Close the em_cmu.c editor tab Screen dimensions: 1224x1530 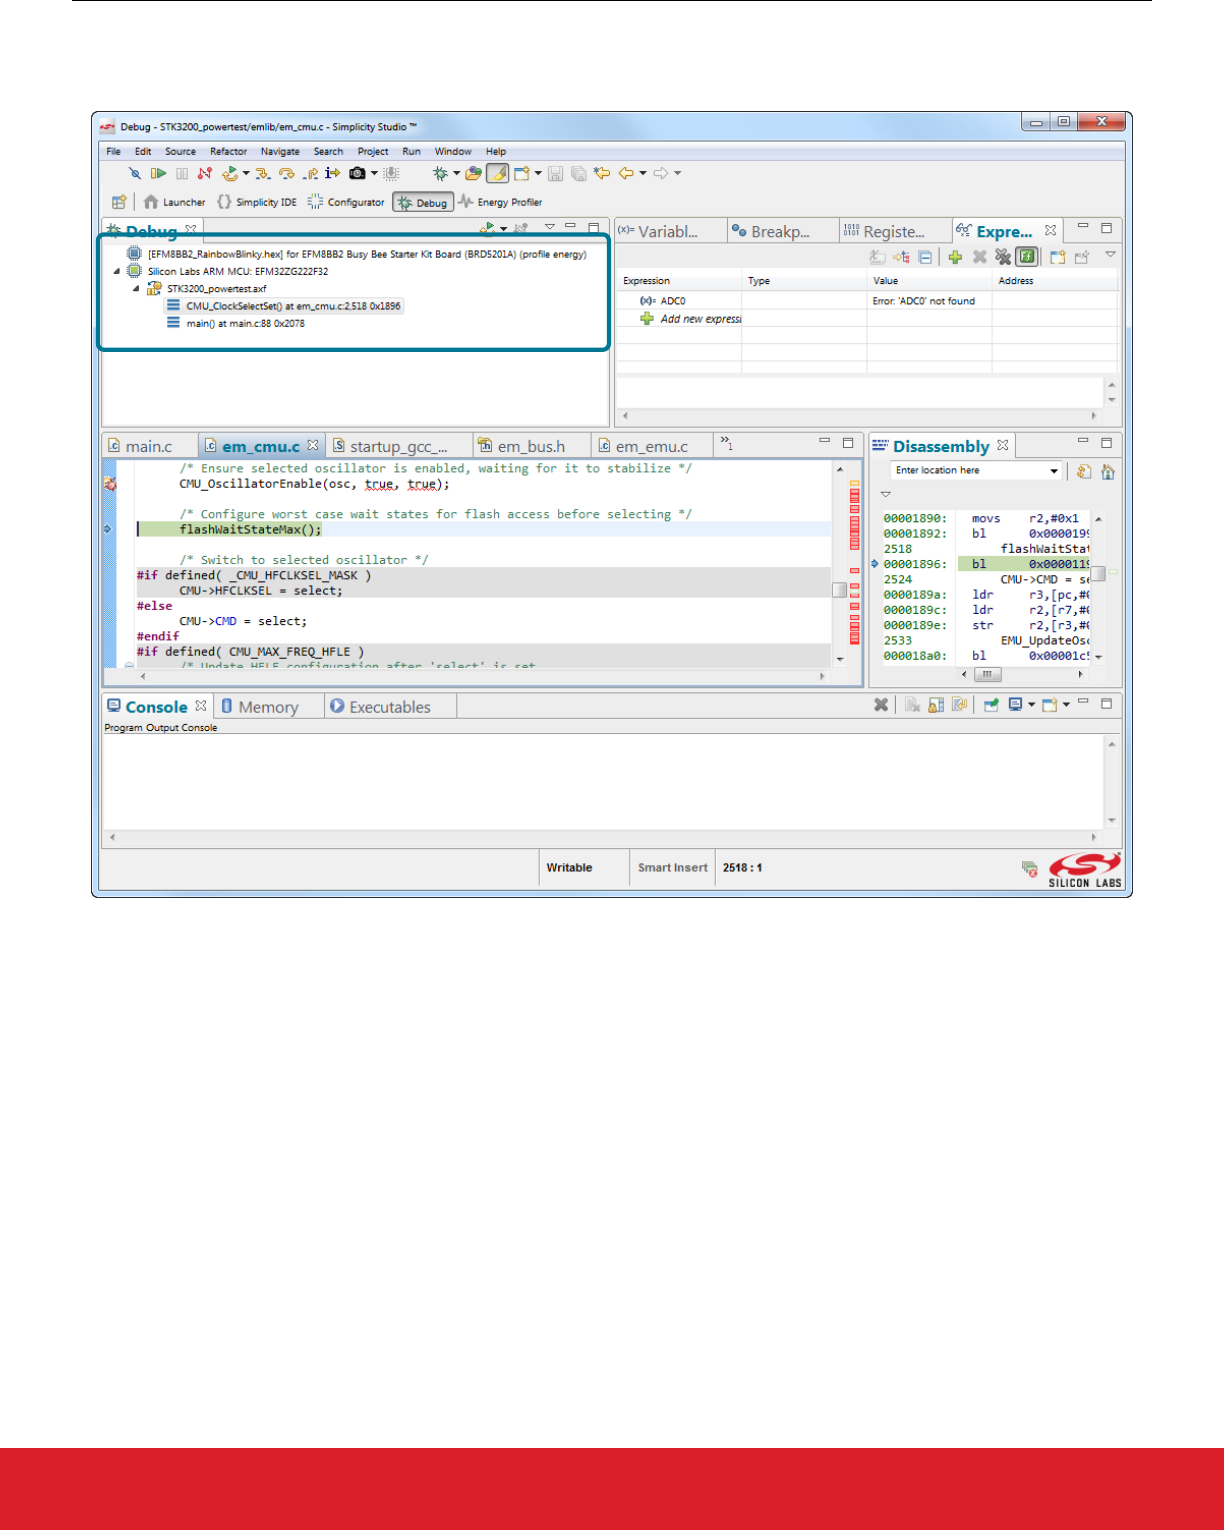point(313,445)
